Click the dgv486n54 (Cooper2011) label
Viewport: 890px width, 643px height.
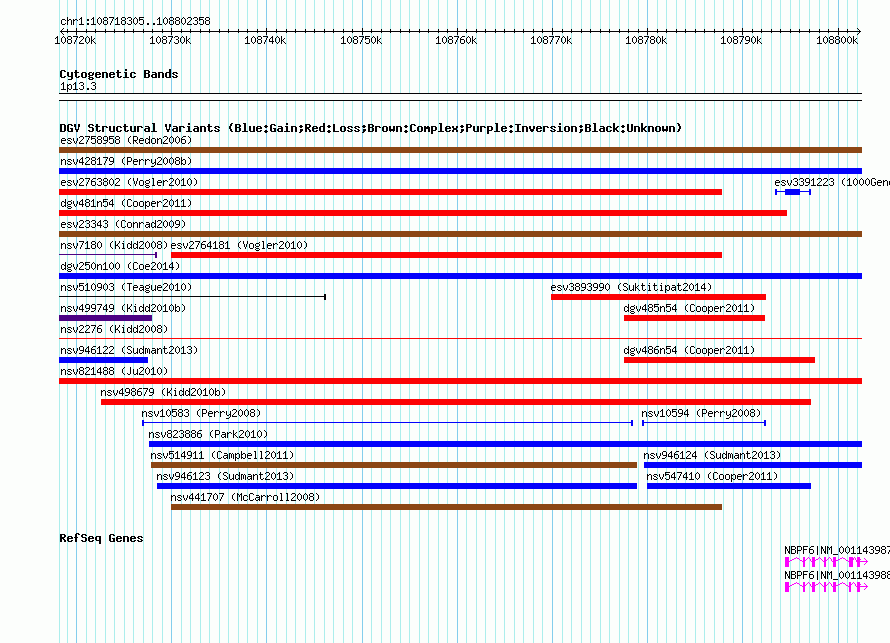689,350
